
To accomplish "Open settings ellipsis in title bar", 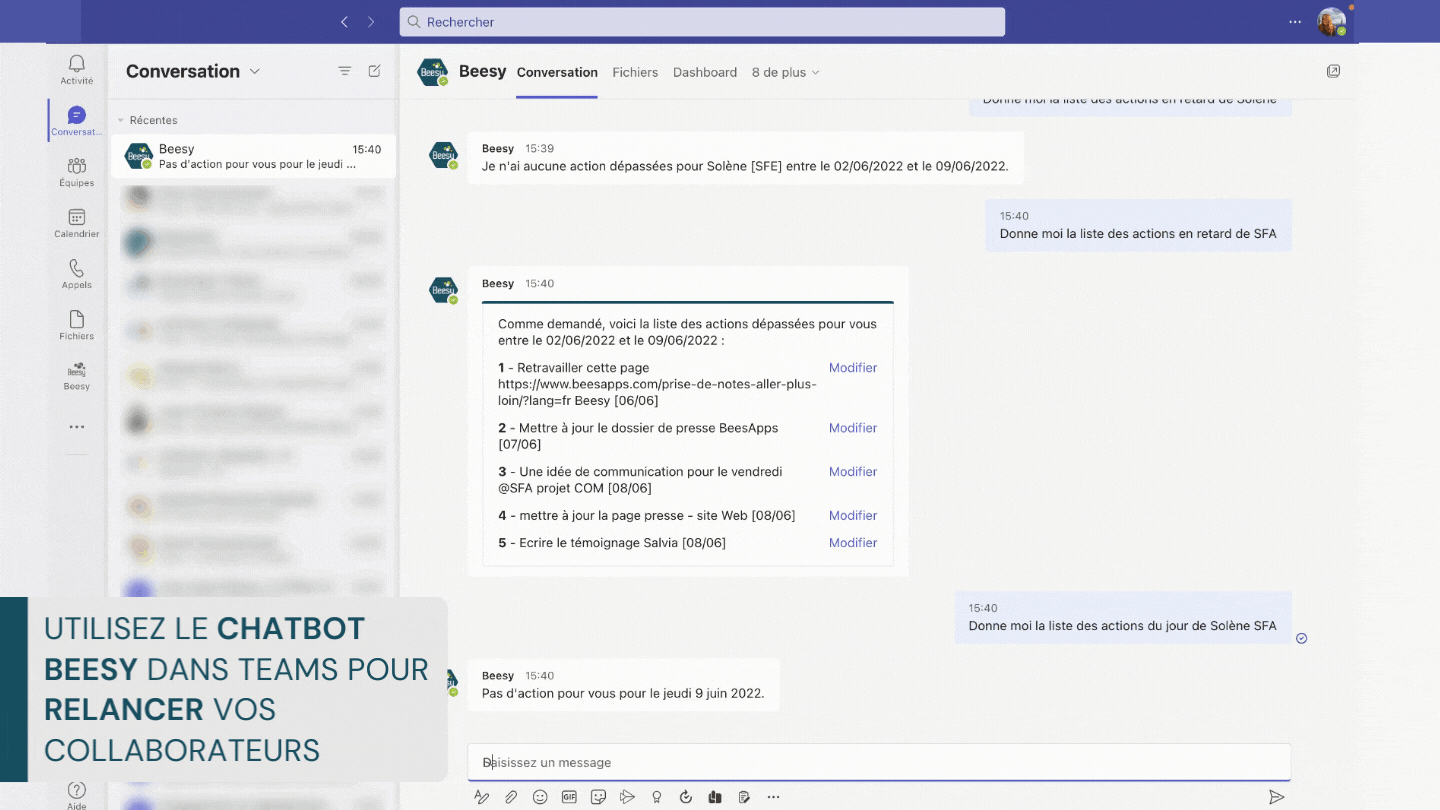I will click(1295, 21).
